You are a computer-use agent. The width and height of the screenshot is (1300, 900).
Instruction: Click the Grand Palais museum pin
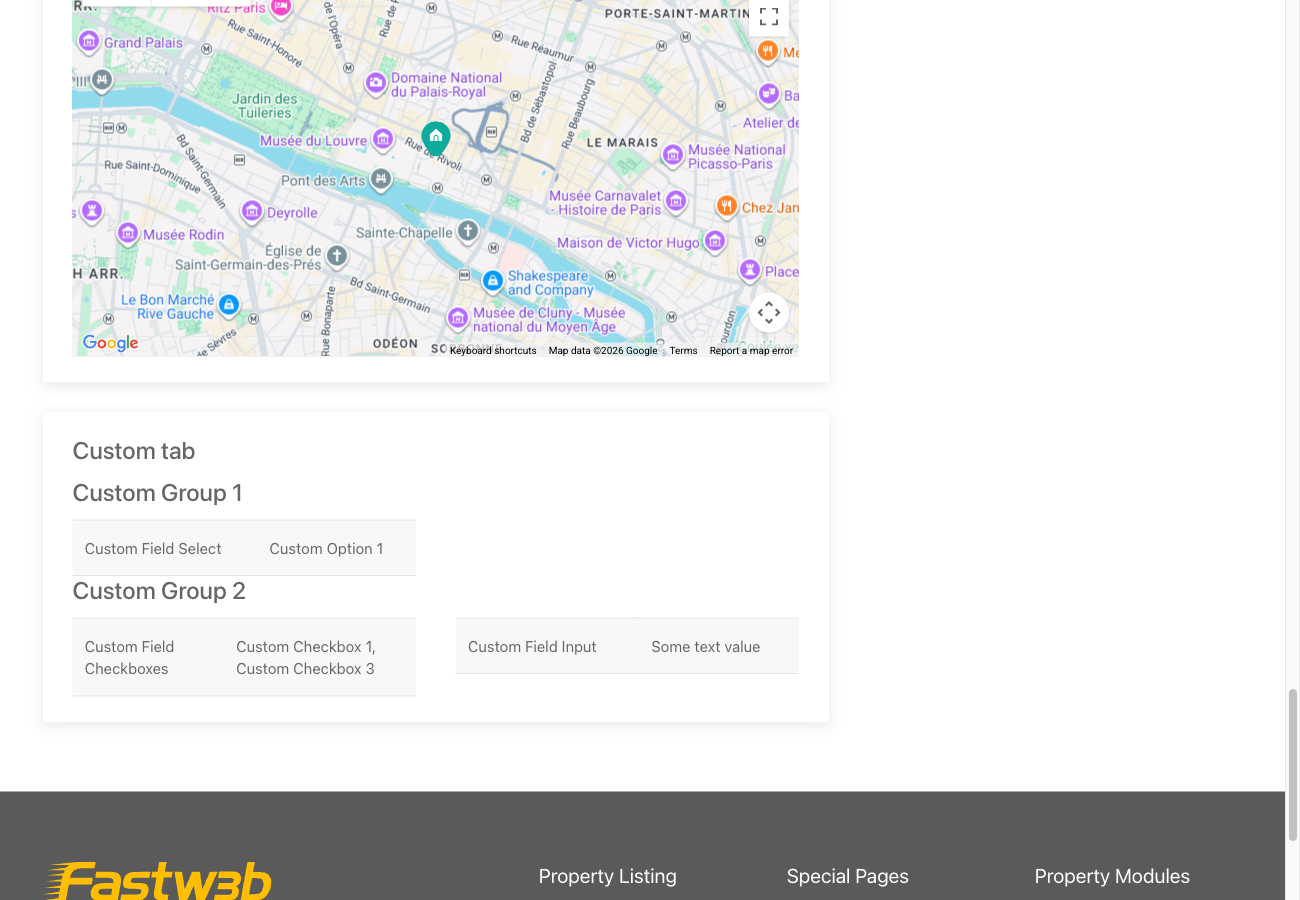[90, 42]
